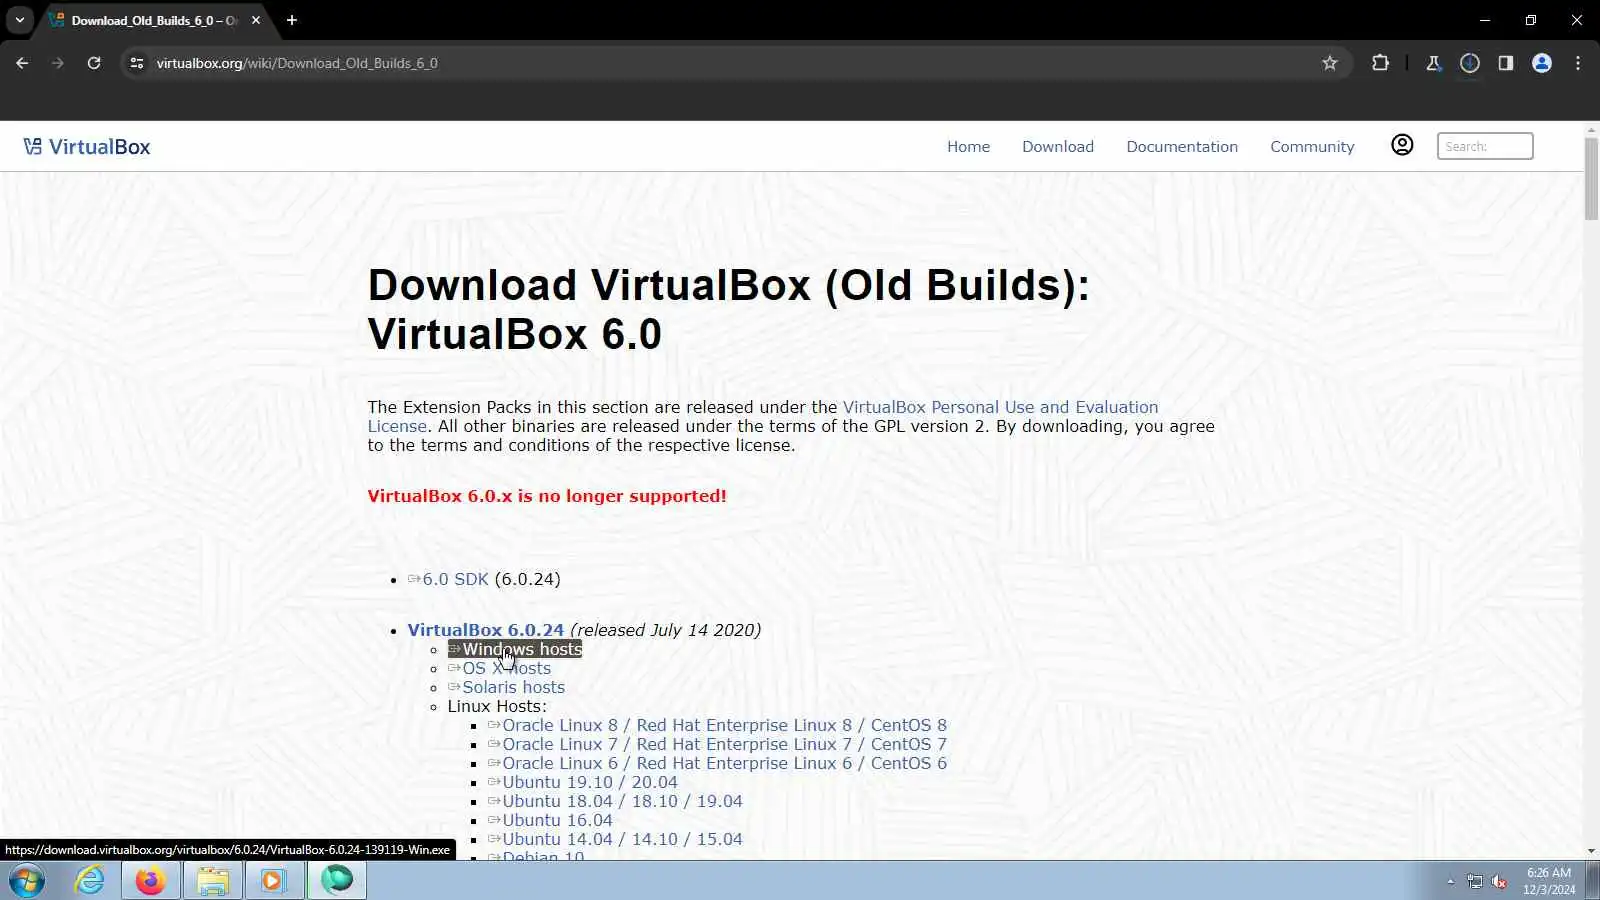Open the tab search dropdown arrow
The width and height of the screenshot is (1600, 900).
click(19, 20)
